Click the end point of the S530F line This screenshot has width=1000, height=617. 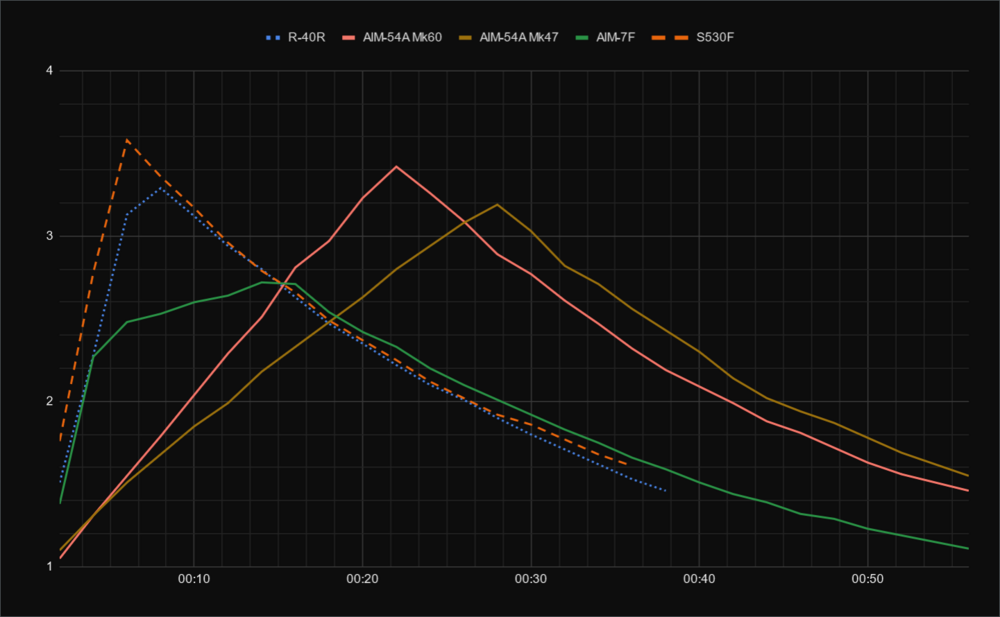point(628,465)
